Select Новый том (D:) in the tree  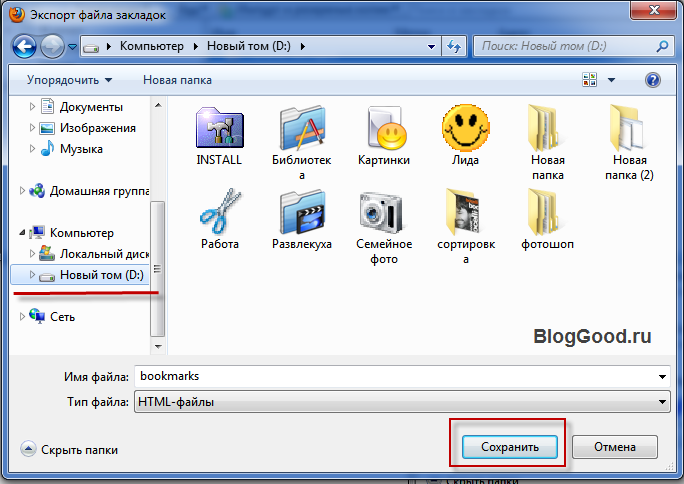pos(101,275)
